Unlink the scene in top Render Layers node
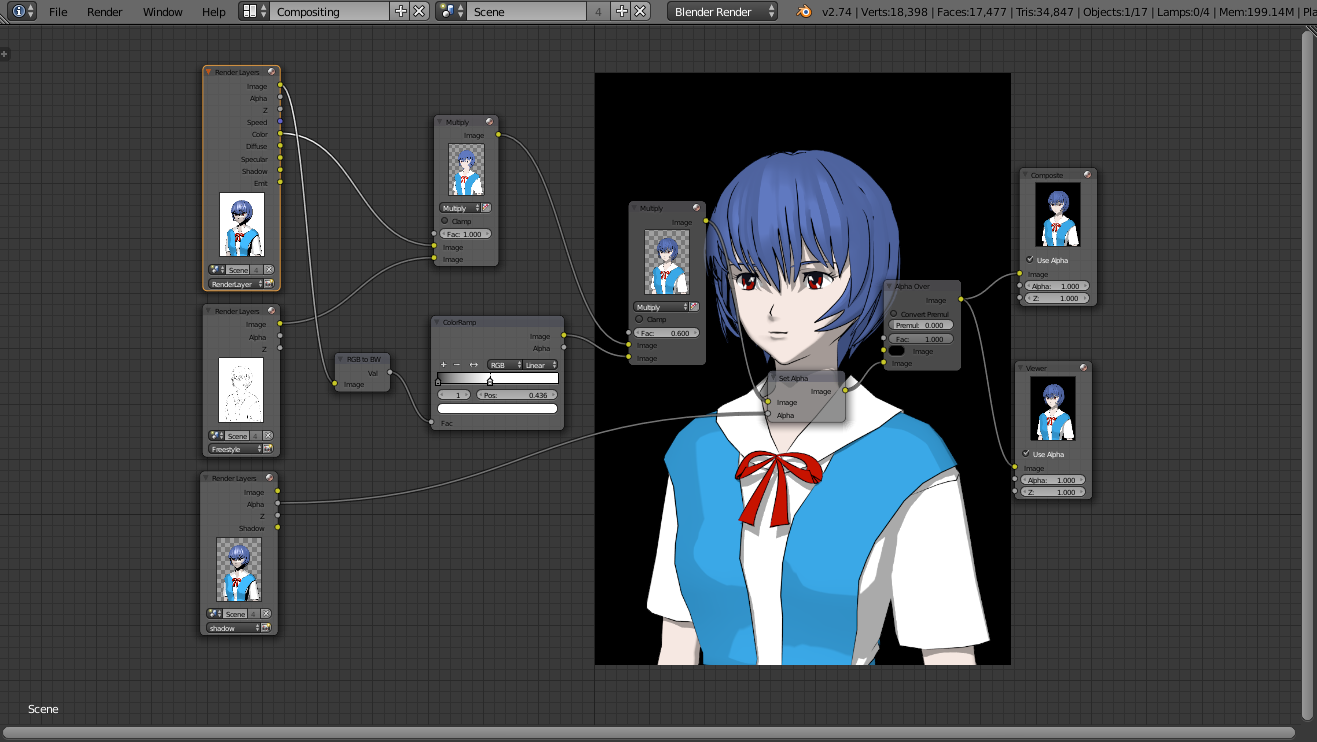Screen dimensions: 1317x742 (269, 270)
